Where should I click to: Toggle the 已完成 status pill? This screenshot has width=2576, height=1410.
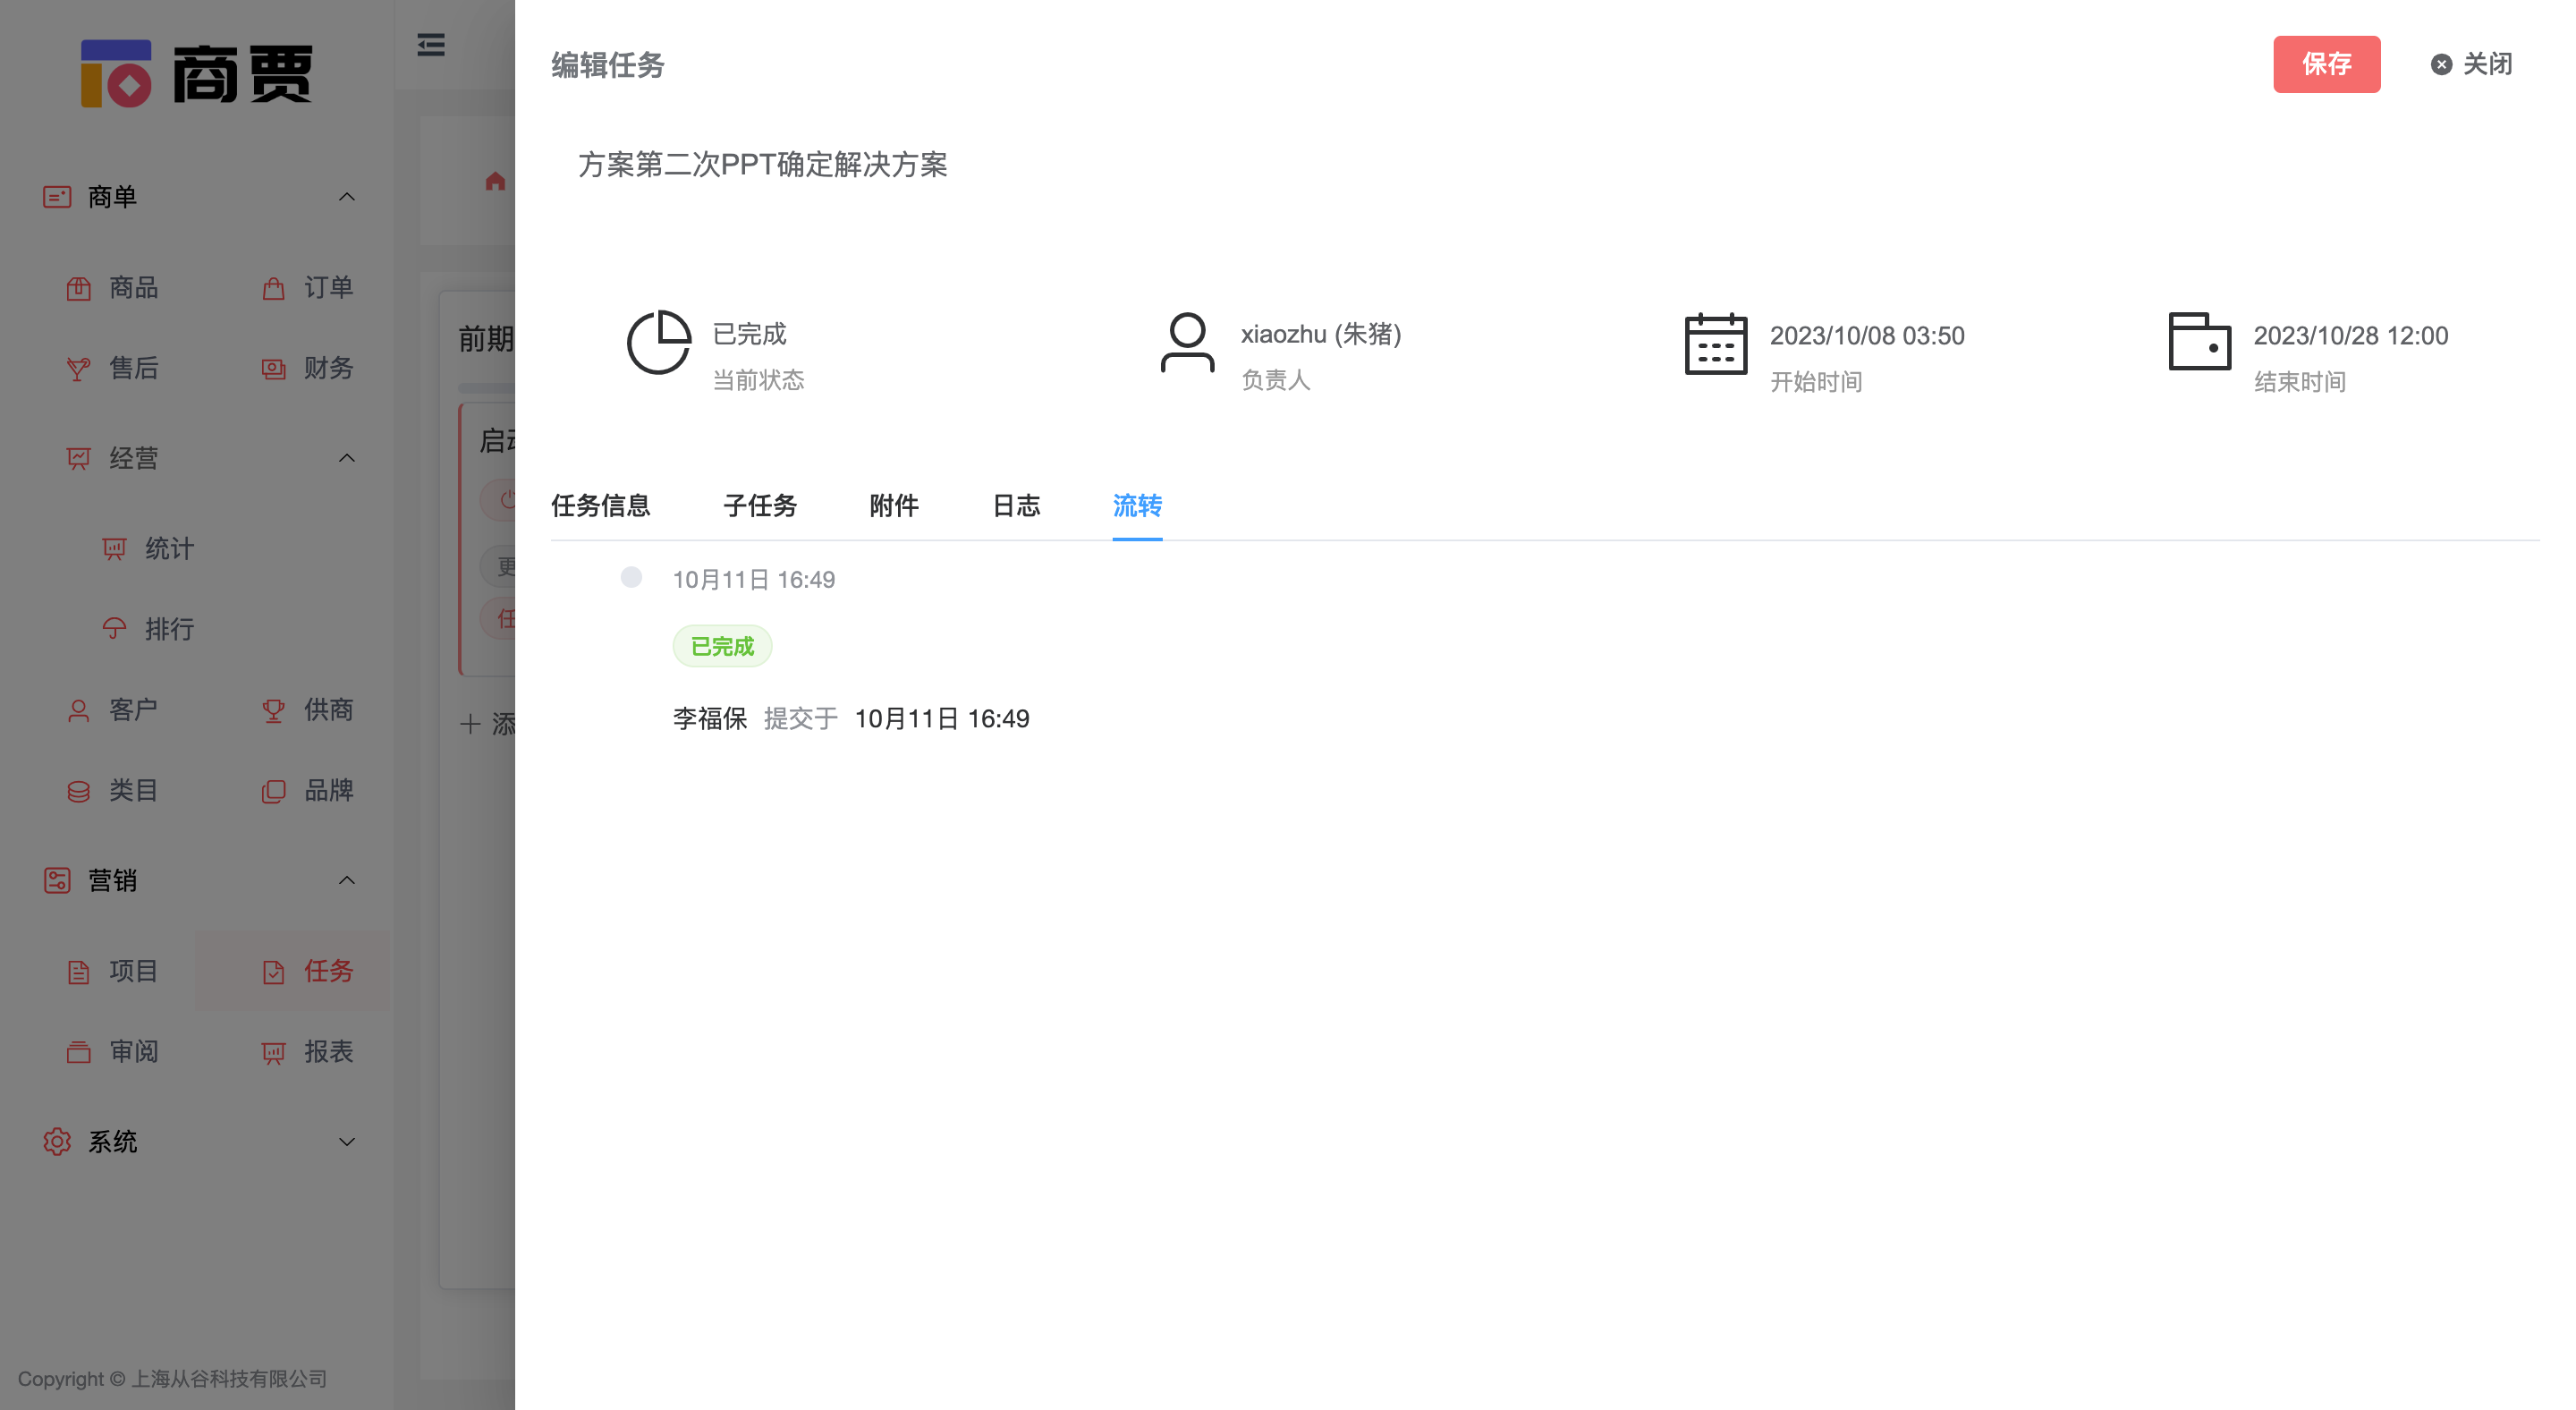(722, 646)
